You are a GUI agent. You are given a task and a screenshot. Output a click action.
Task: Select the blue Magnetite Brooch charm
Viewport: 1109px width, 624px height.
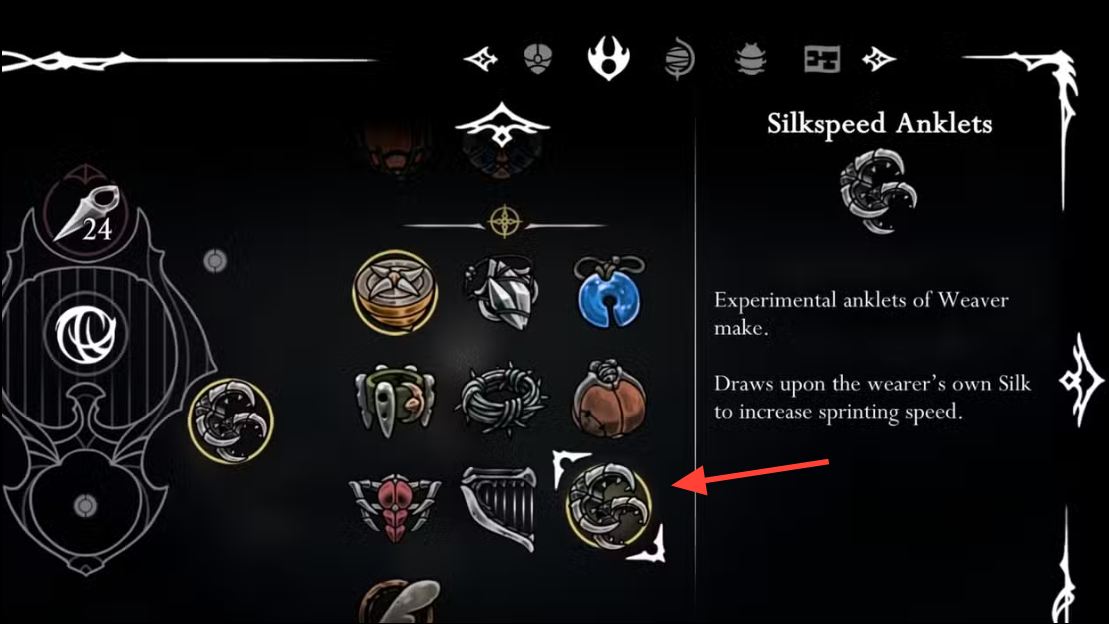point(609,292)
